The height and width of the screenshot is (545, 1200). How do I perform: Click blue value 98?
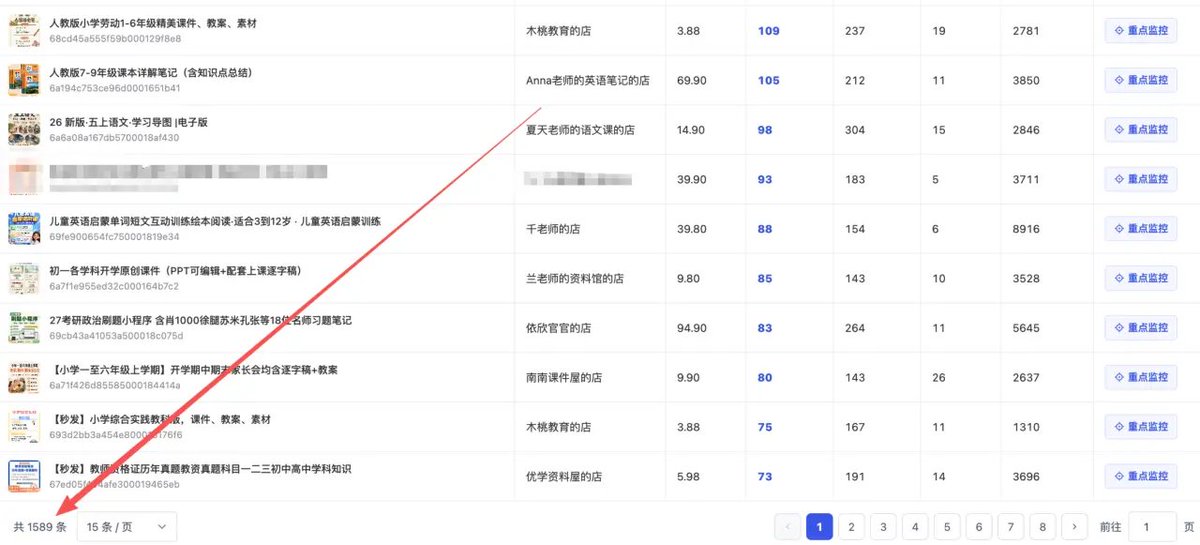click(765, 130)
